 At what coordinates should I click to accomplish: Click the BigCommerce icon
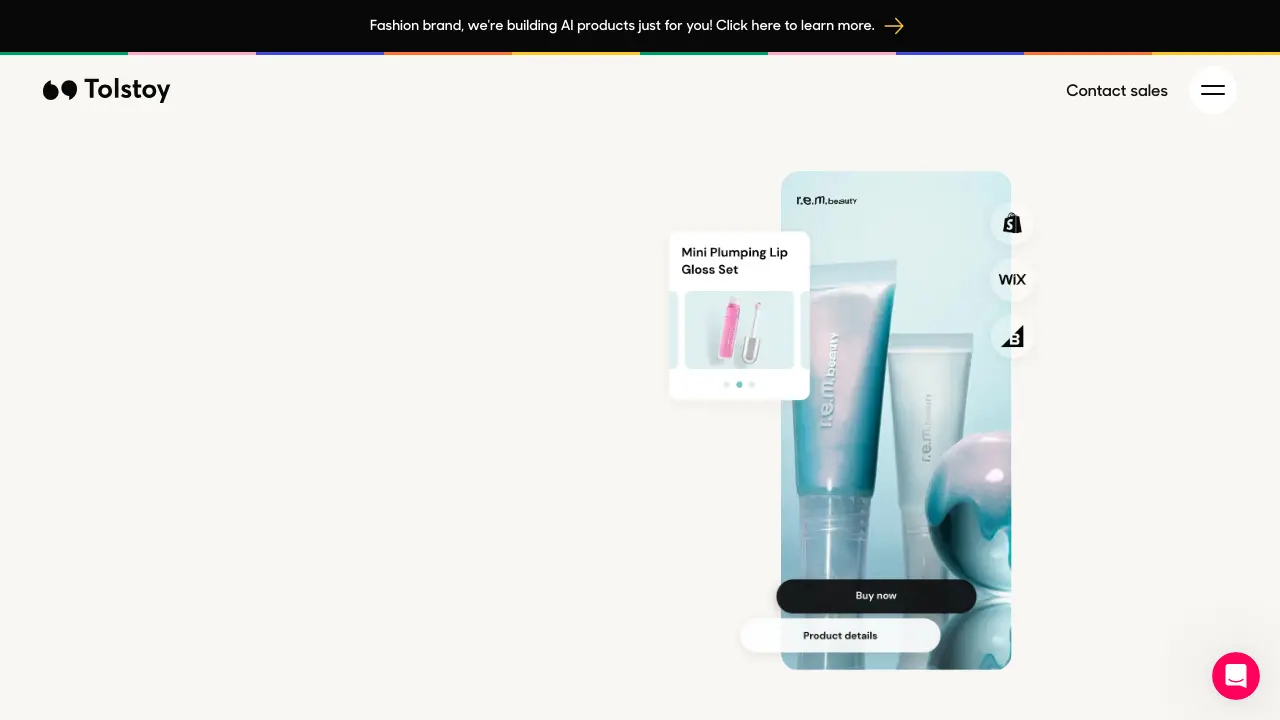(x=1012, y=337)
